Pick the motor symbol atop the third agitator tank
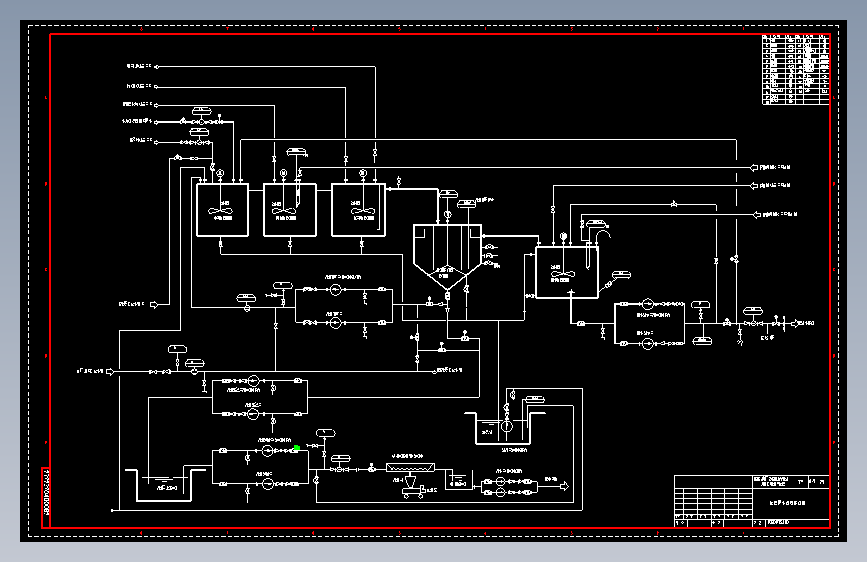Viewport: 867px width, 562px height. [x=363, y=173]
